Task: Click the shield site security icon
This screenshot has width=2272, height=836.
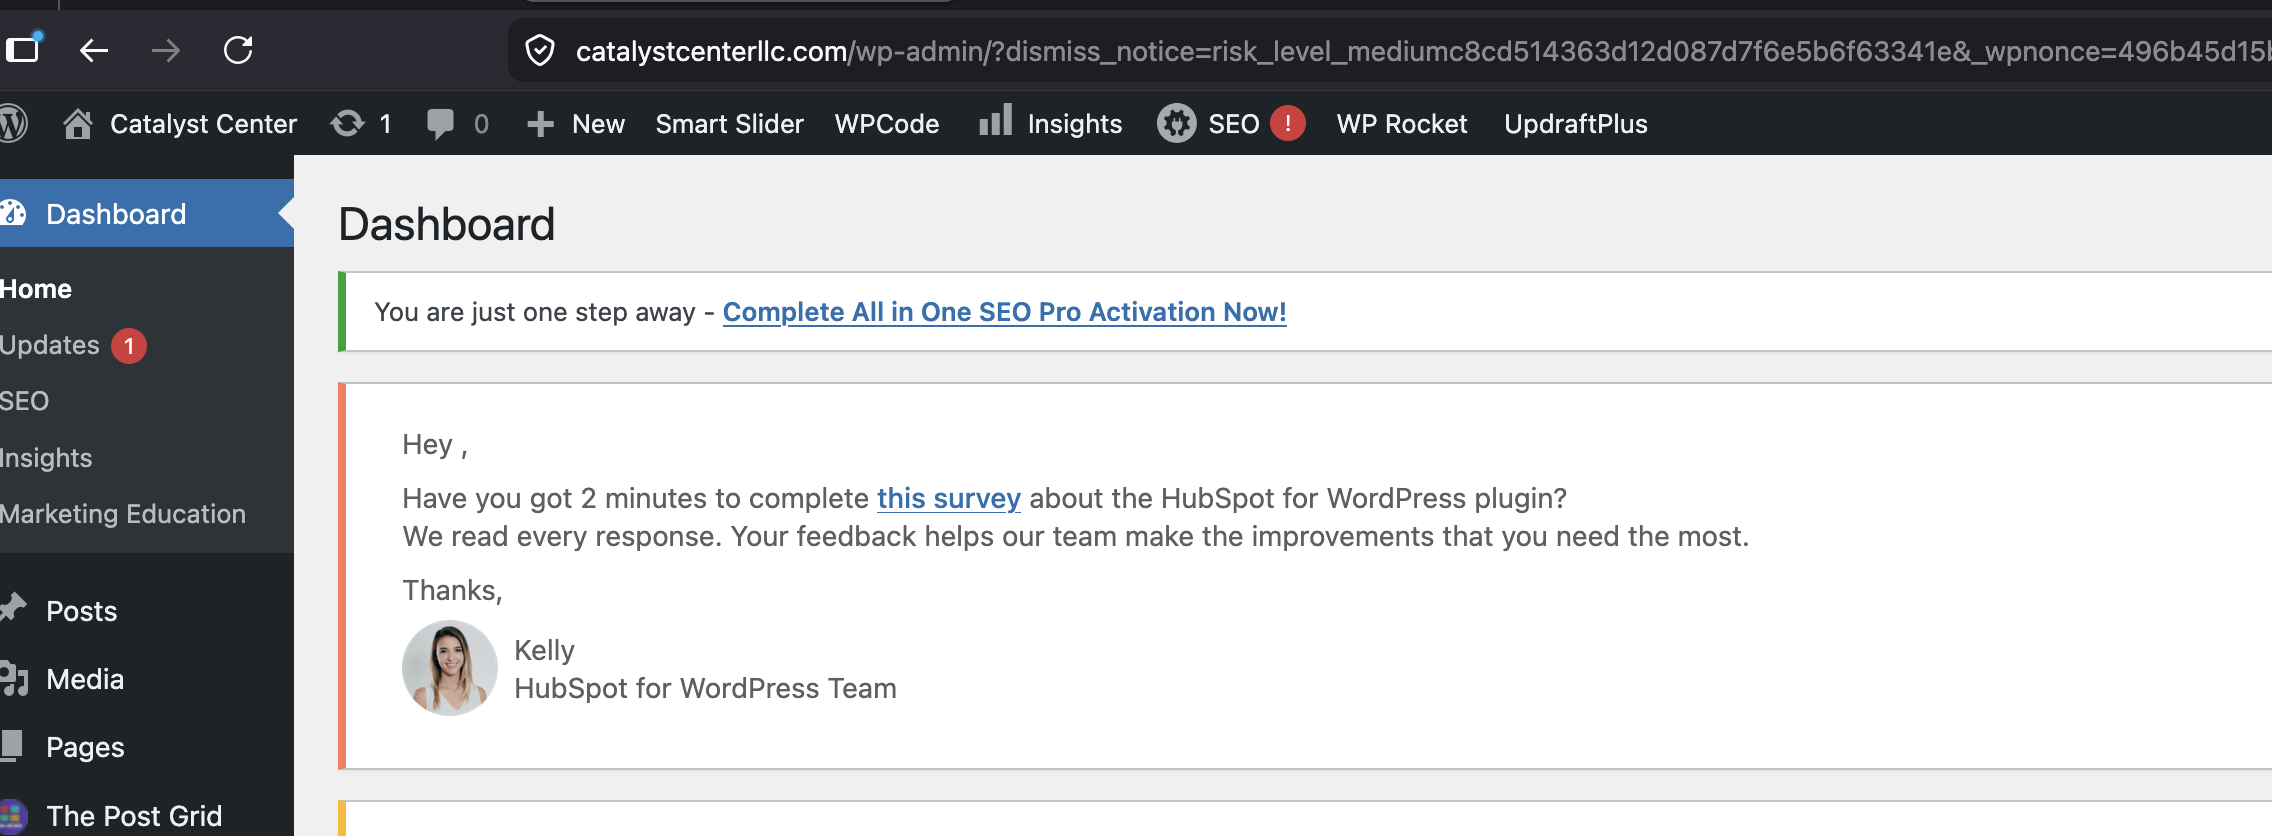Action: pos(540,50)
